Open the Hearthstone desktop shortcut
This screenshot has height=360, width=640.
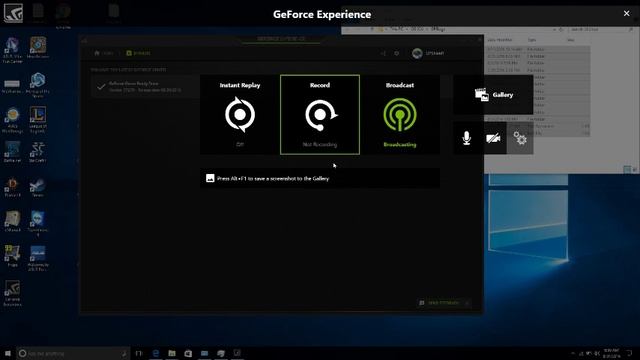click(38, 47)
